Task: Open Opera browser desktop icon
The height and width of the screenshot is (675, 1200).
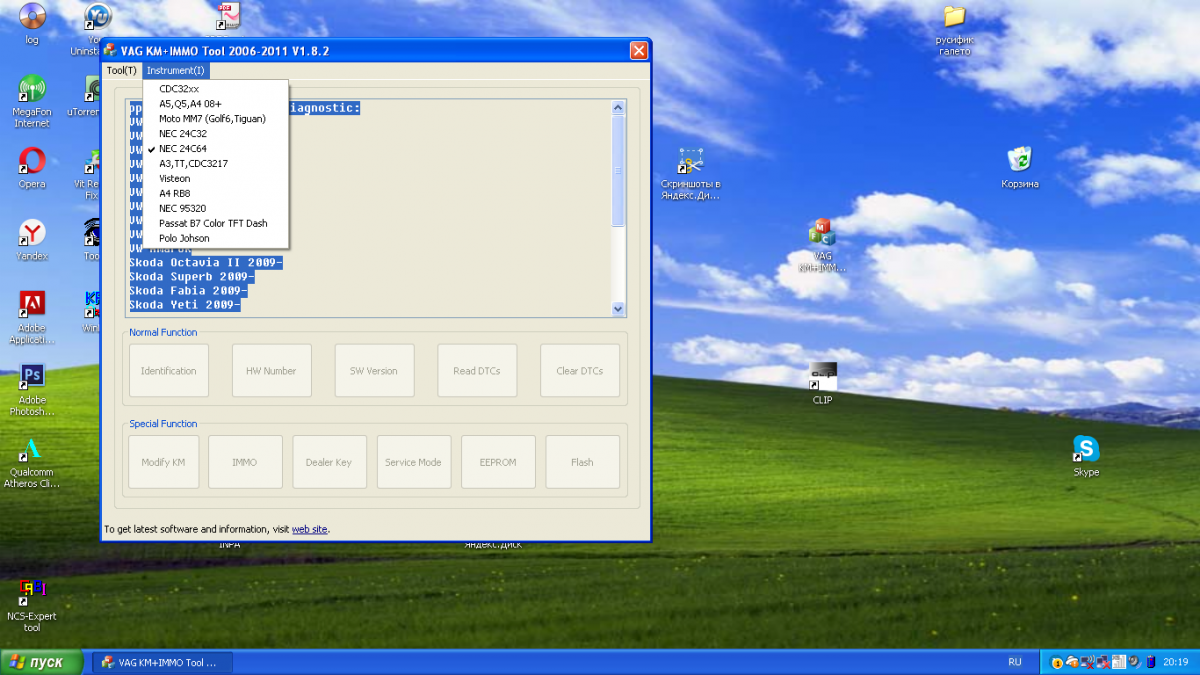Action: 32,161
